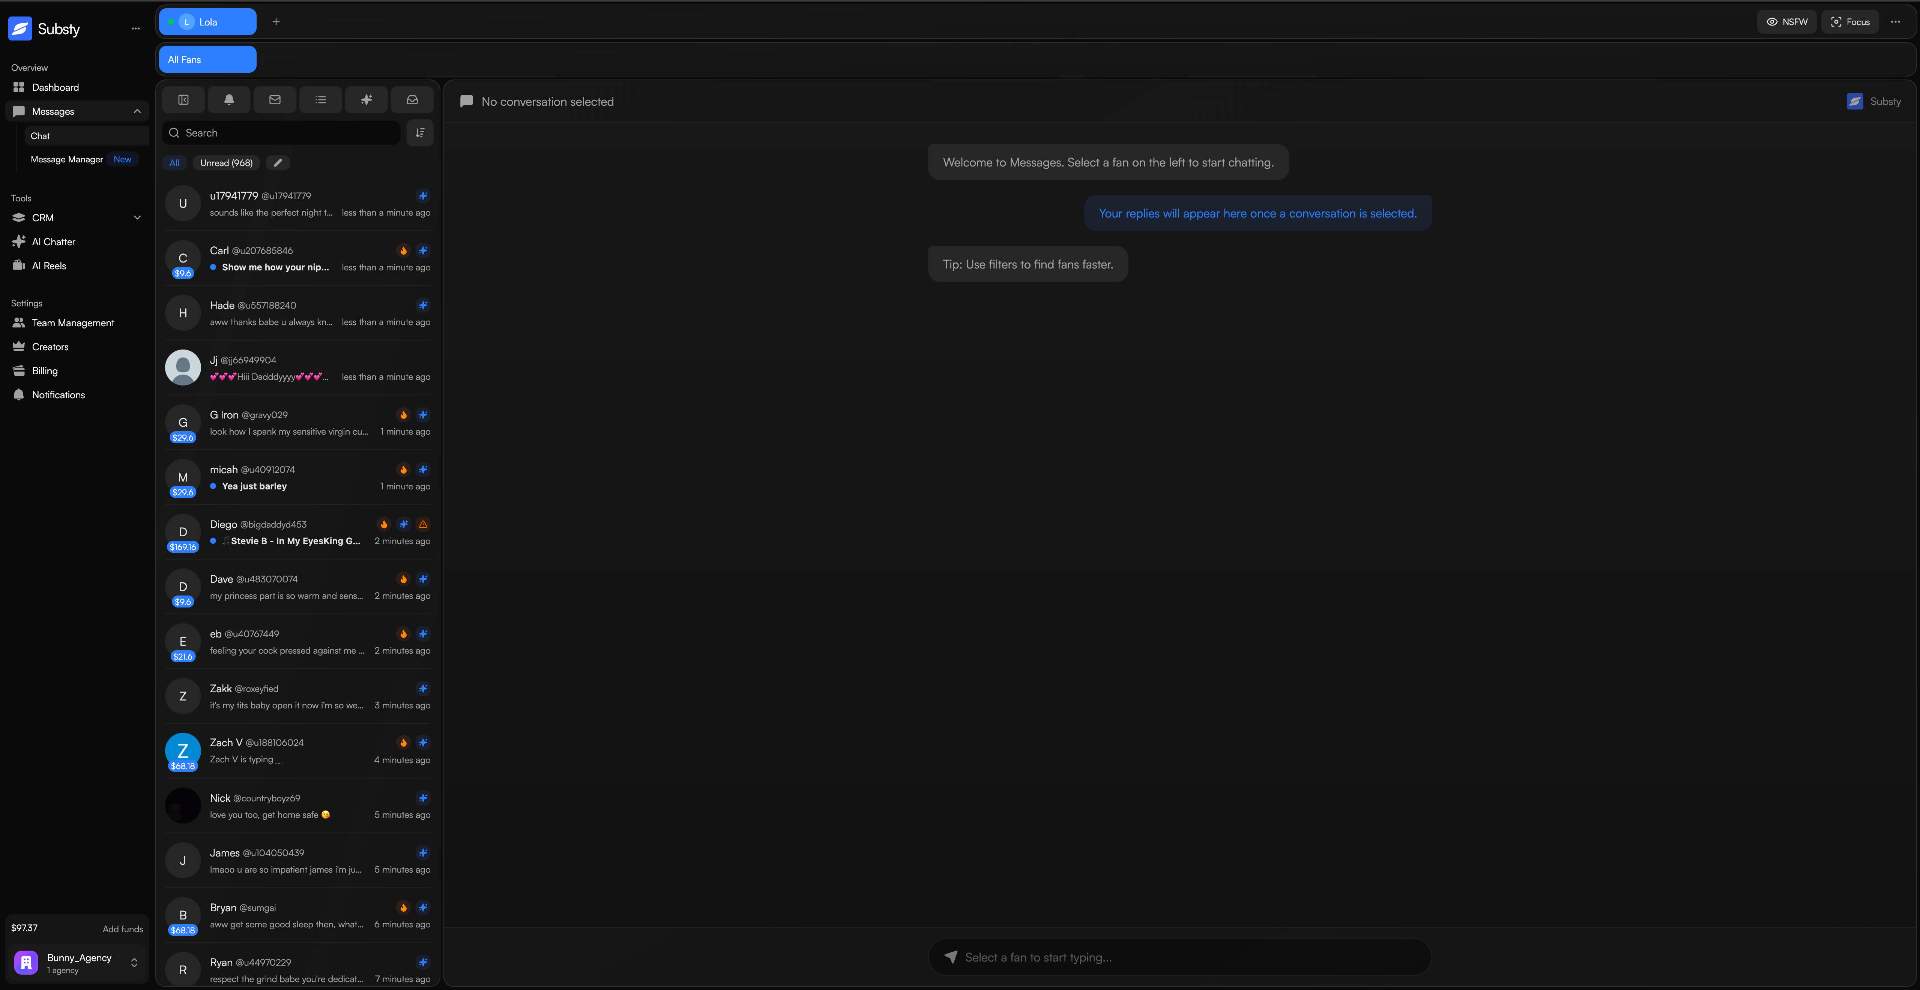Open Dashboard from the sidebar
1920x990 pixels.
click(x=55, y=88)
